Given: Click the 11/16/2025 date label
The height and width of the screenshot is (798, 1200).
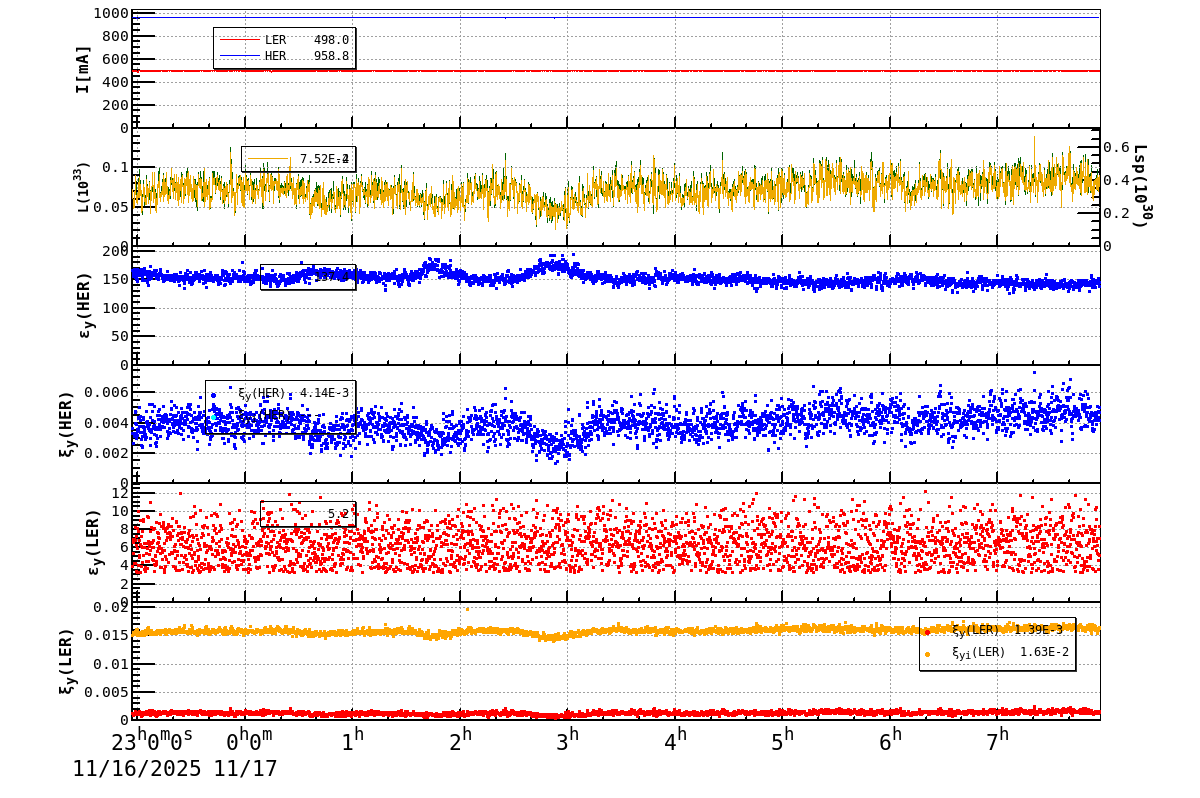Looking at the screenshot, I should [136, 769].
